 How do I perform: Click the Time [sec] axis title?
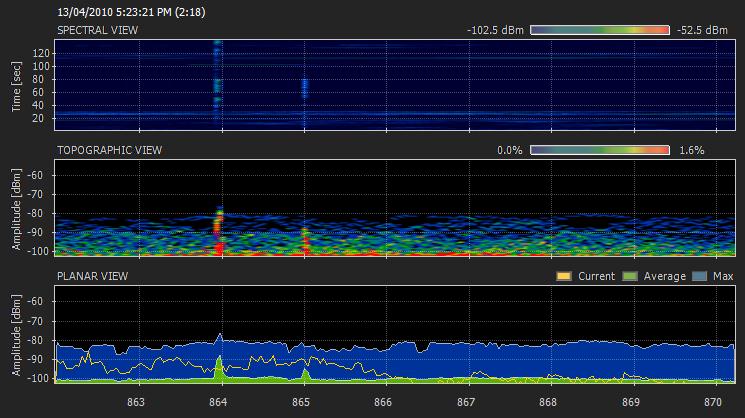point(17,86)
